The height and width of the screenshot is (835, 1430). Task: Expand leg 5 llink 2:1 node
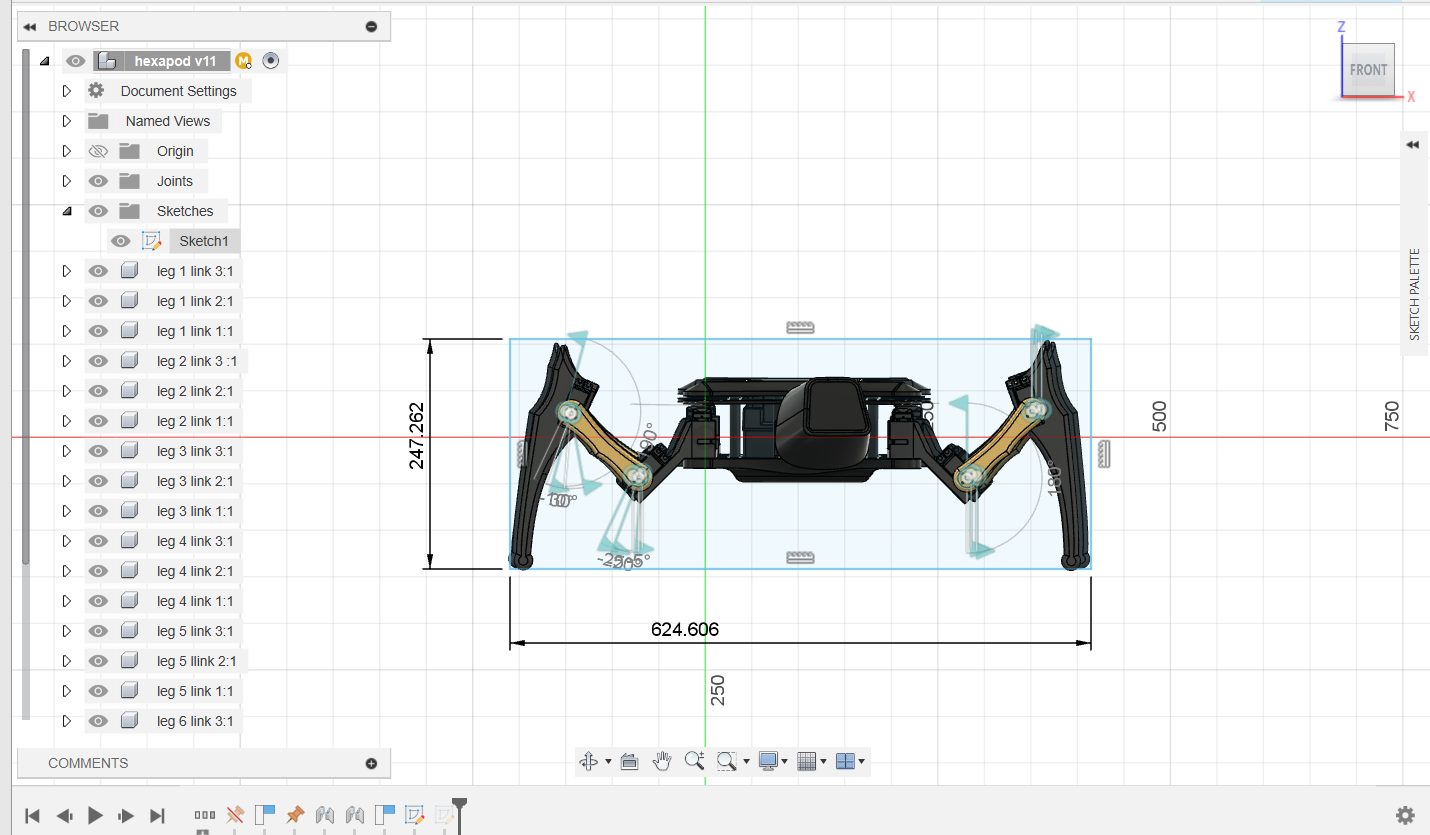coord(67,661)
